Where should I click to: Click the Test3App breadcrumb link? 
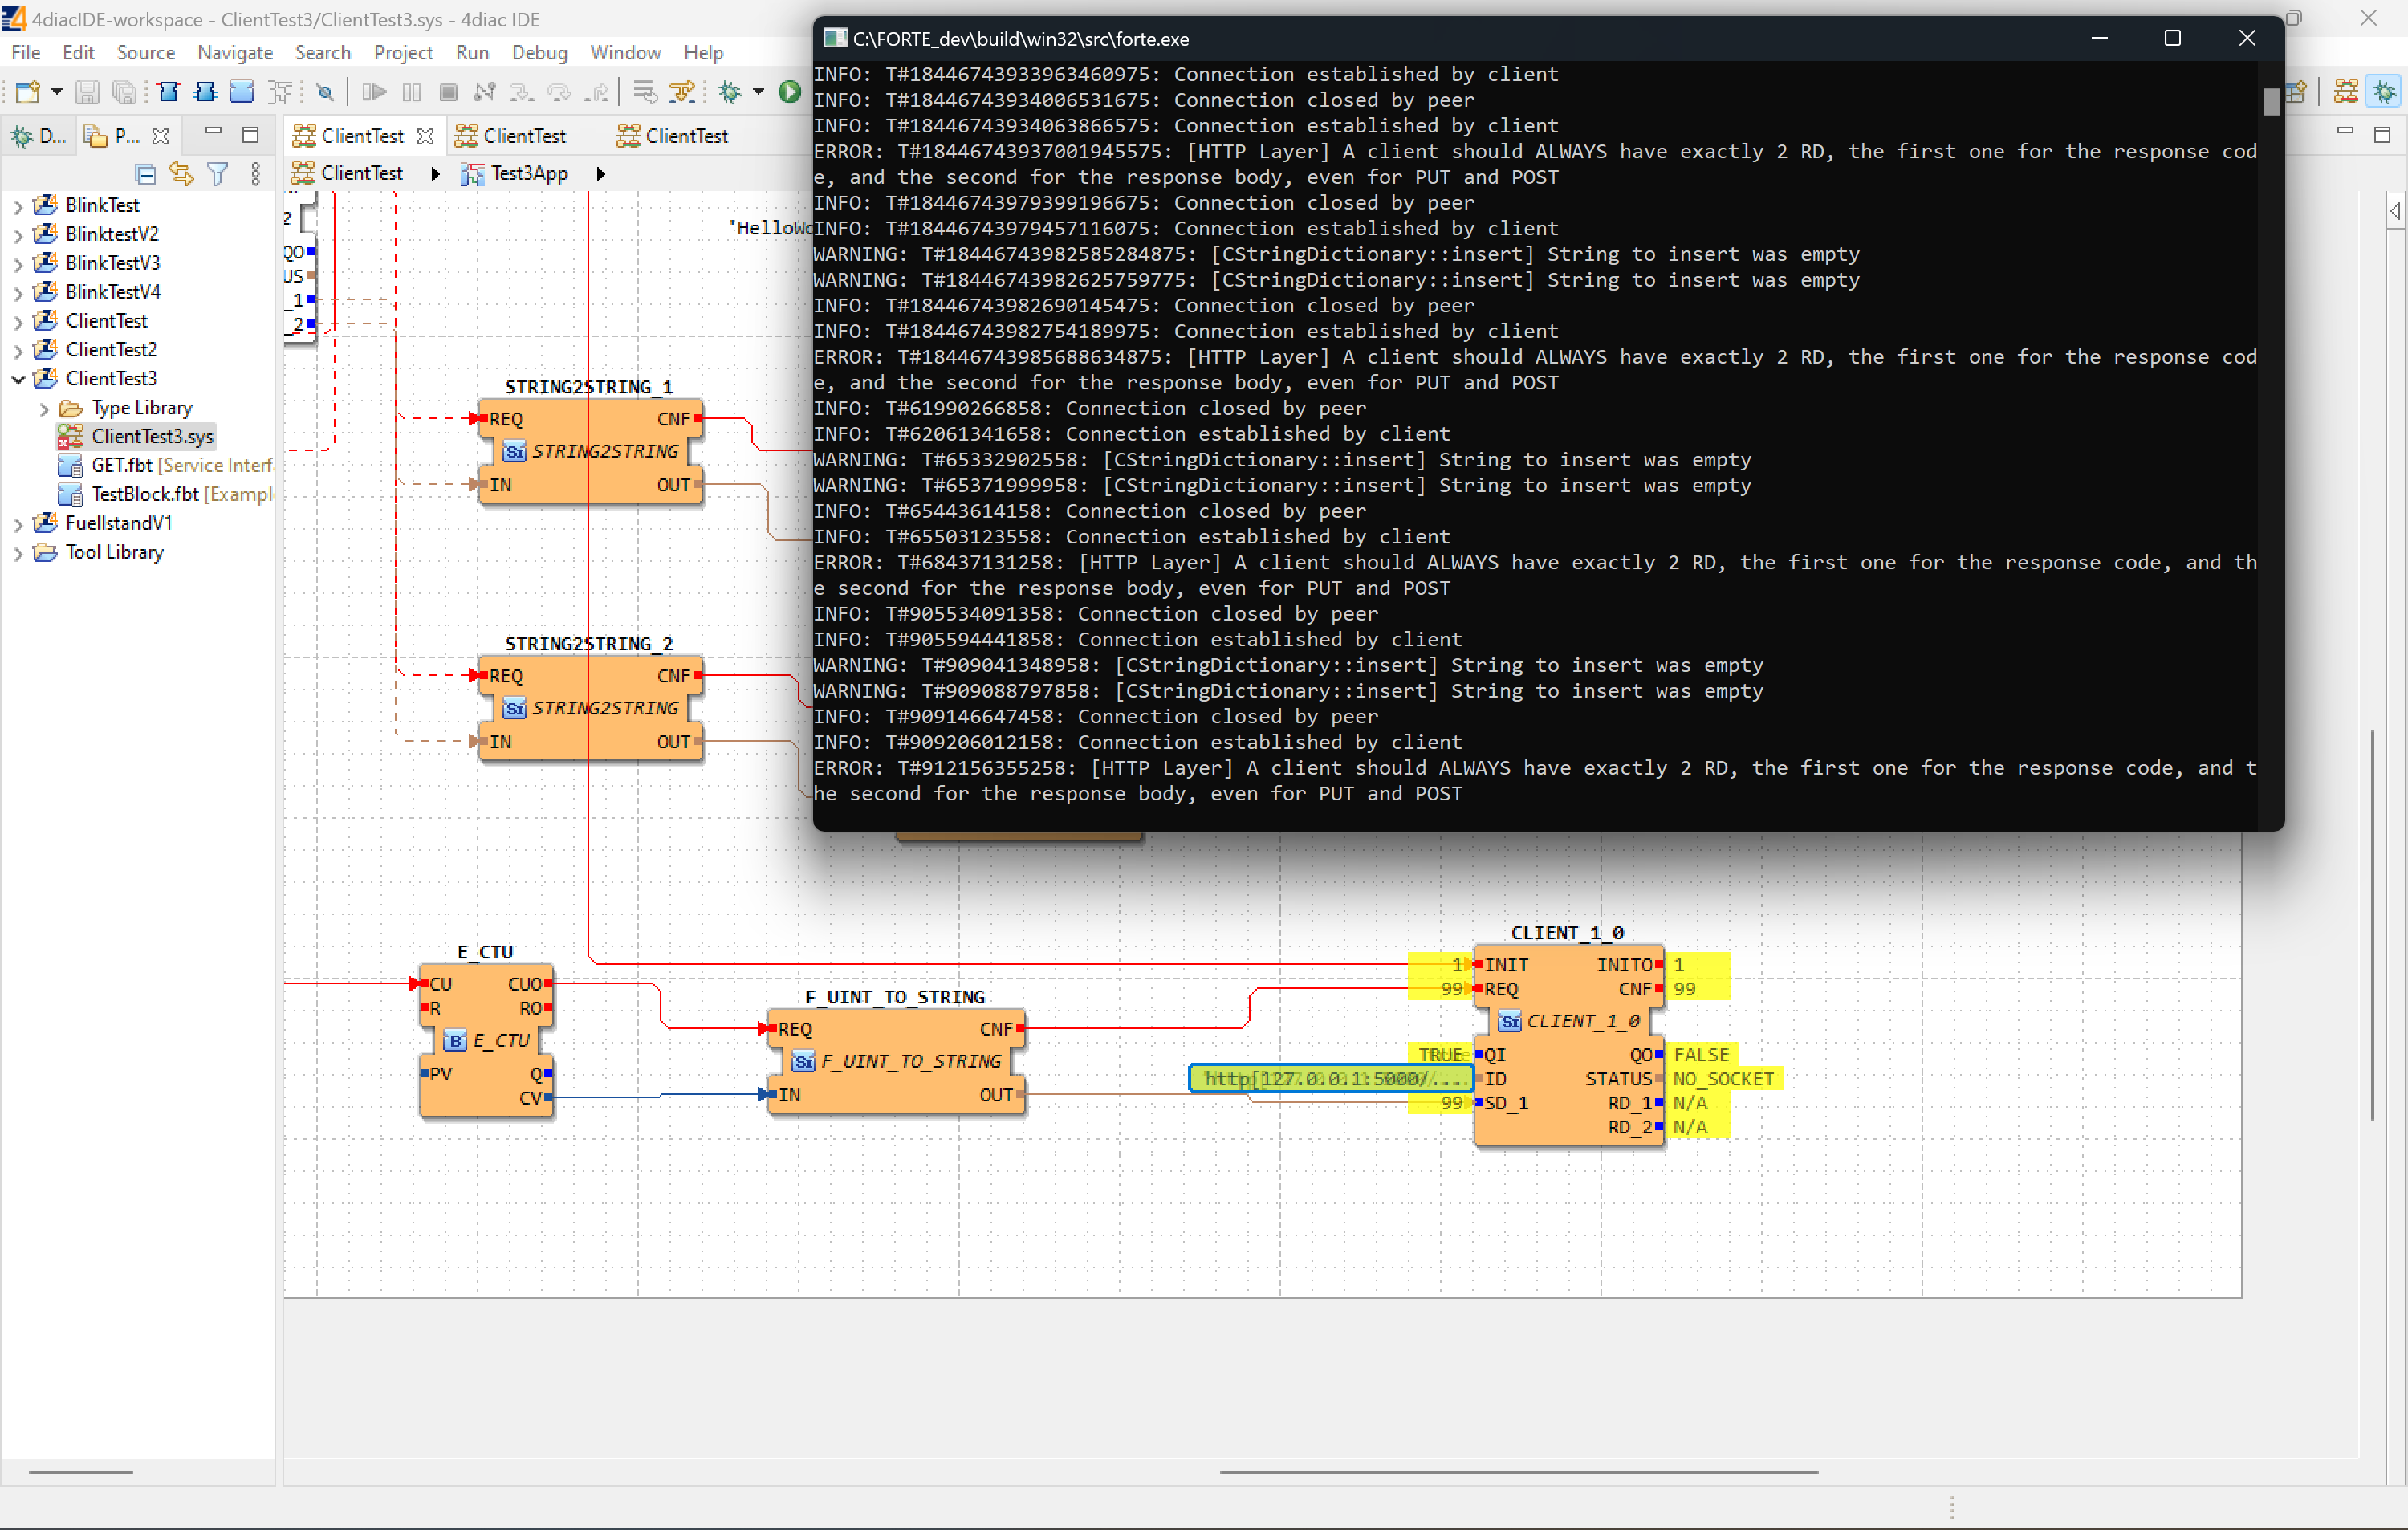[528, 173]
